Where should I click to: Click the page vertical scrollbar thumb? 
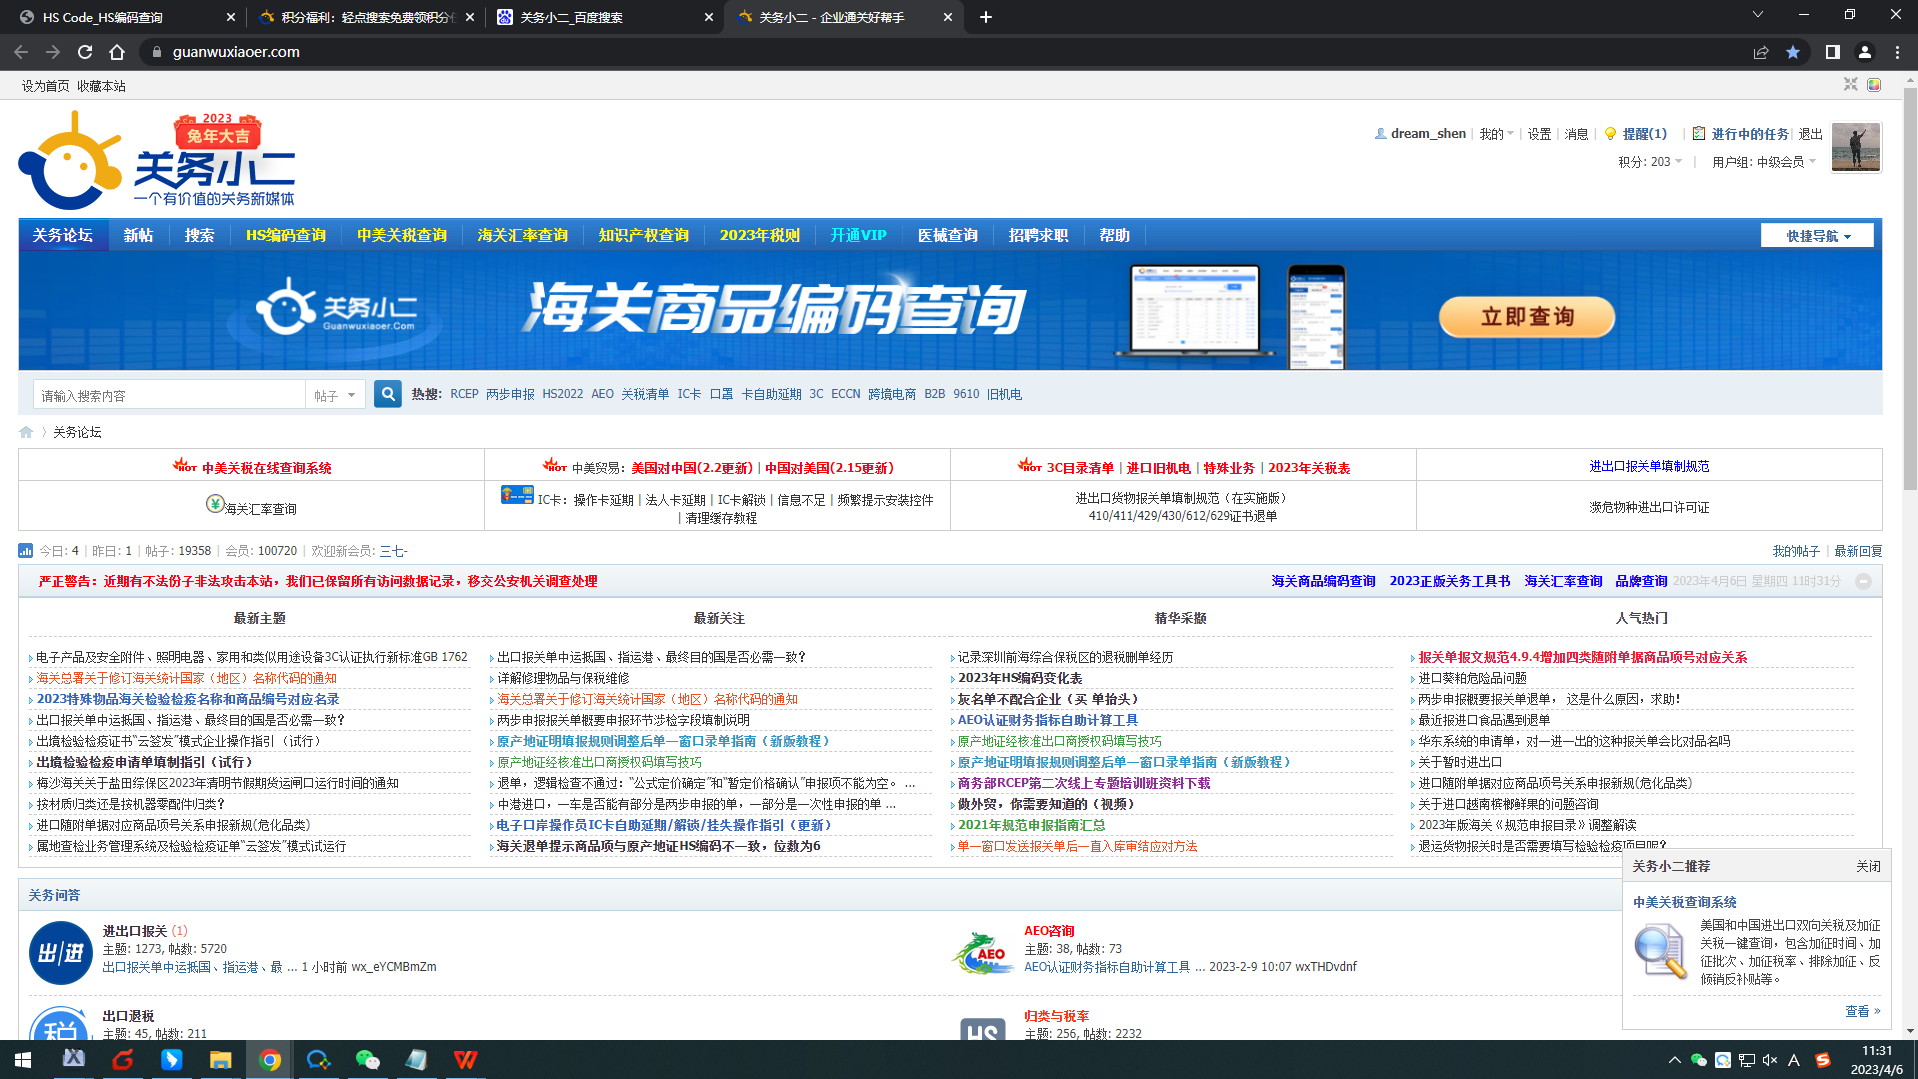1910,290
